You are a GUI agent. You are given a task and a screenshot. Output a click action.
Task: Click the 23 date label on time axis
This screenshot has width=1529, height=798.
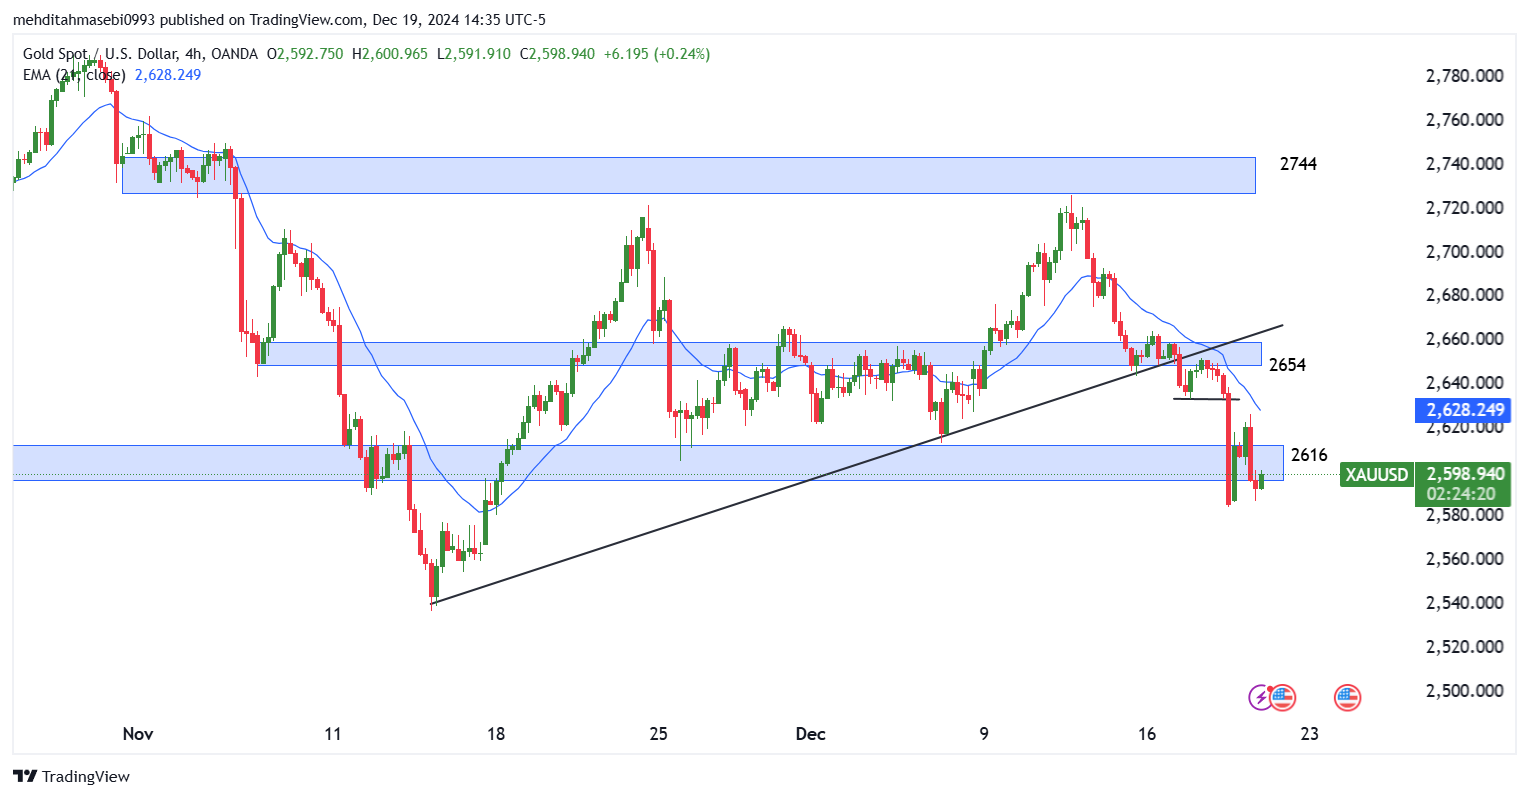[1309, 734]
